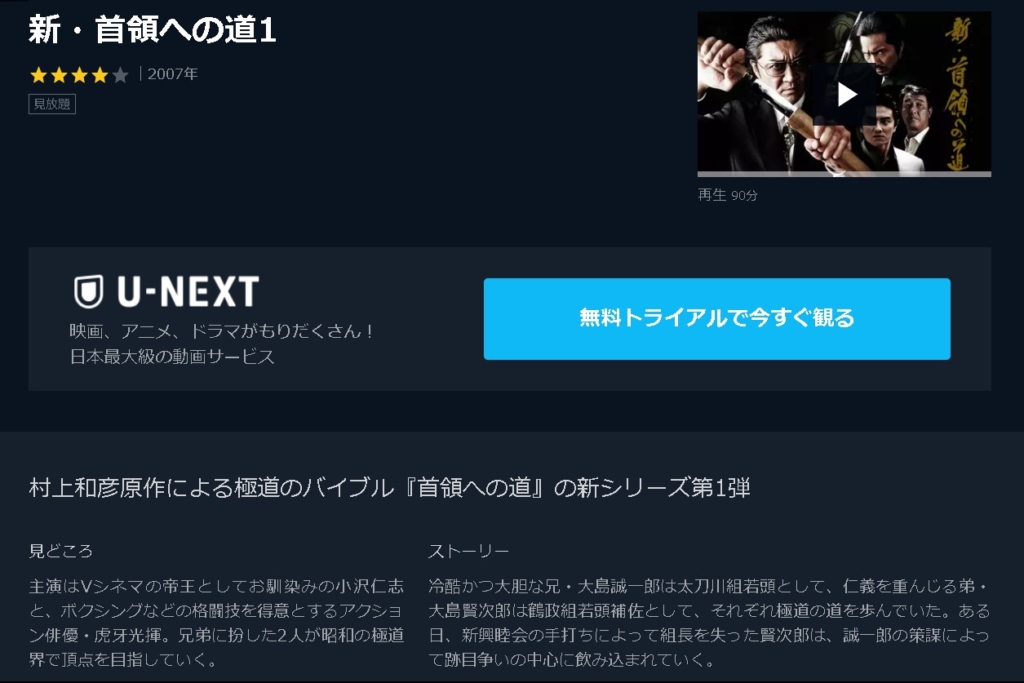Screen dimensions: 1024x683
Task: Click the U-NEXT wordmark text
Action: coord(188,291)
